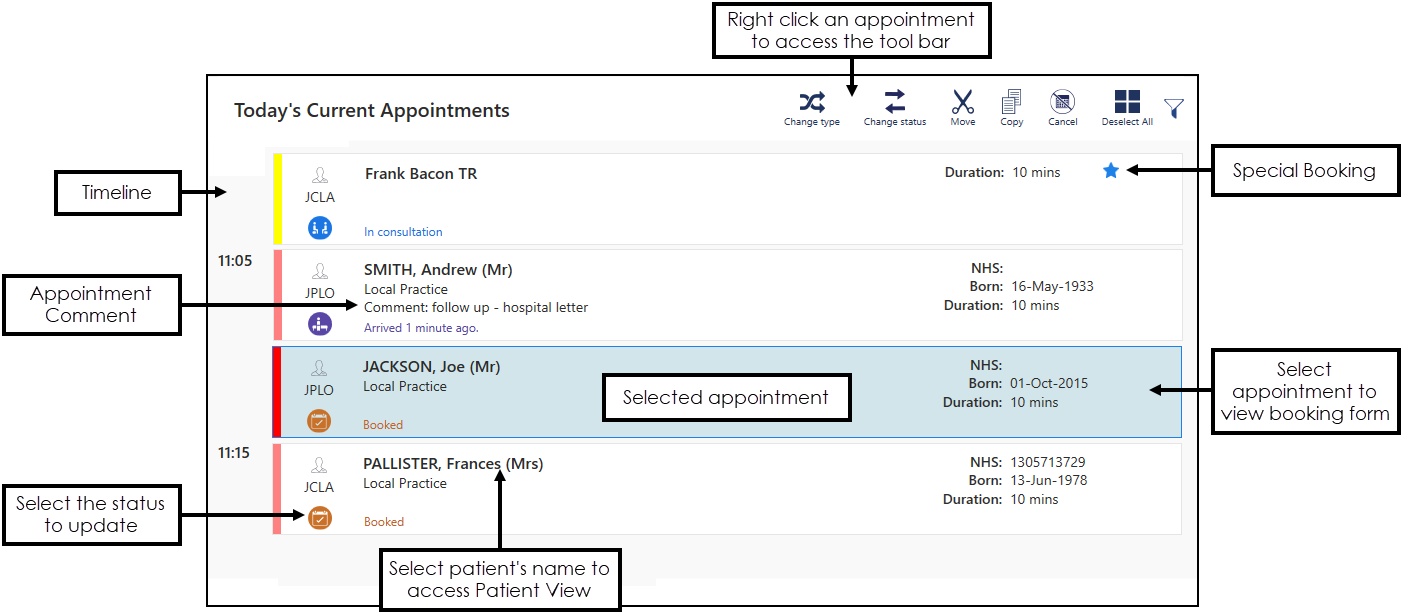The height and width of the screenshot is (614, 1403).
Task: Click Frank Bacon's in-consultation status icon
Action: pyautogui.click(x=320, y=228)
